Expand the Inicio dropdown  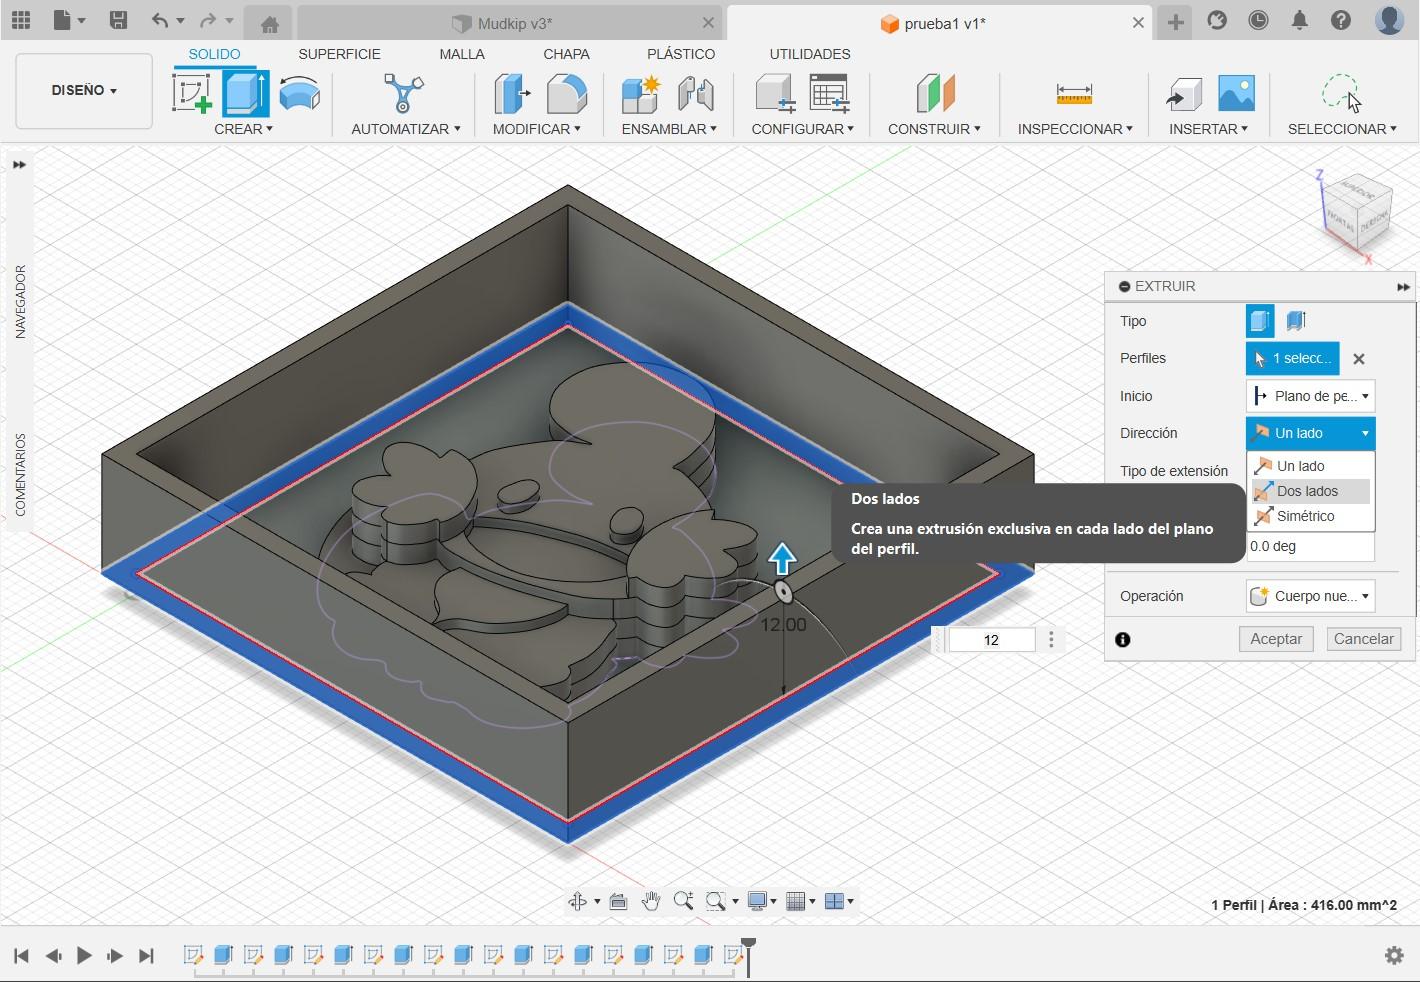(1310, 396)
